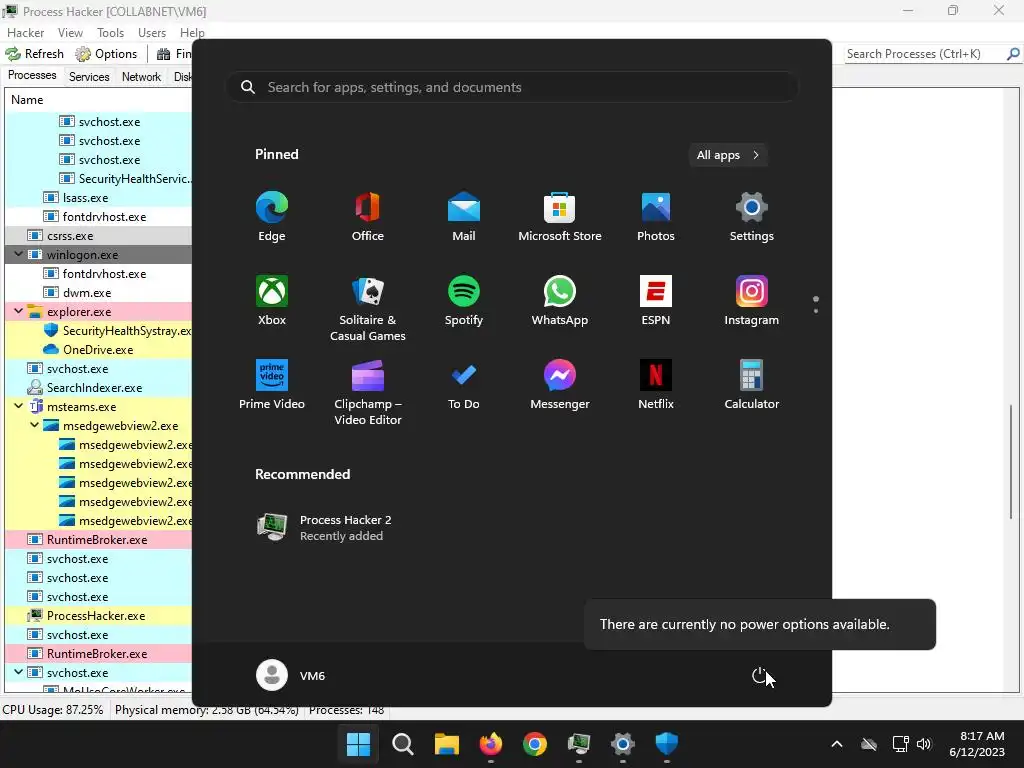Focus the Search Processes field
The image size is (1024, 768).
coord(925,54)
